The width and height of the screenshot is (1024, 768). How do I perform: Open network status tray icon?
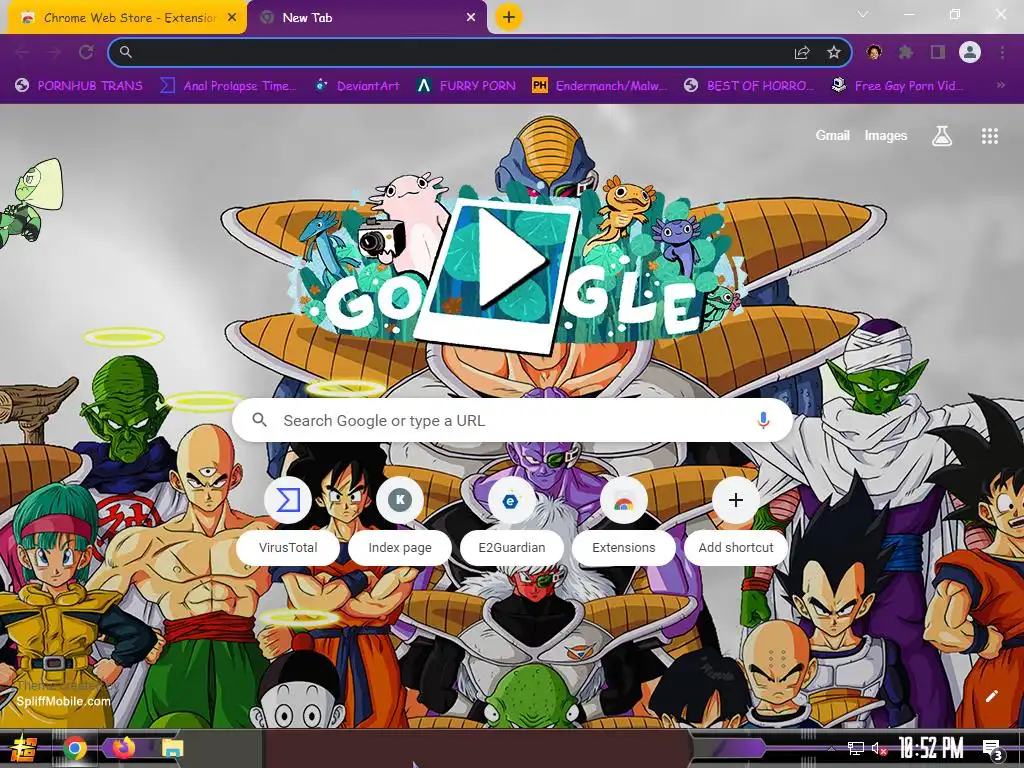(855, 748)
